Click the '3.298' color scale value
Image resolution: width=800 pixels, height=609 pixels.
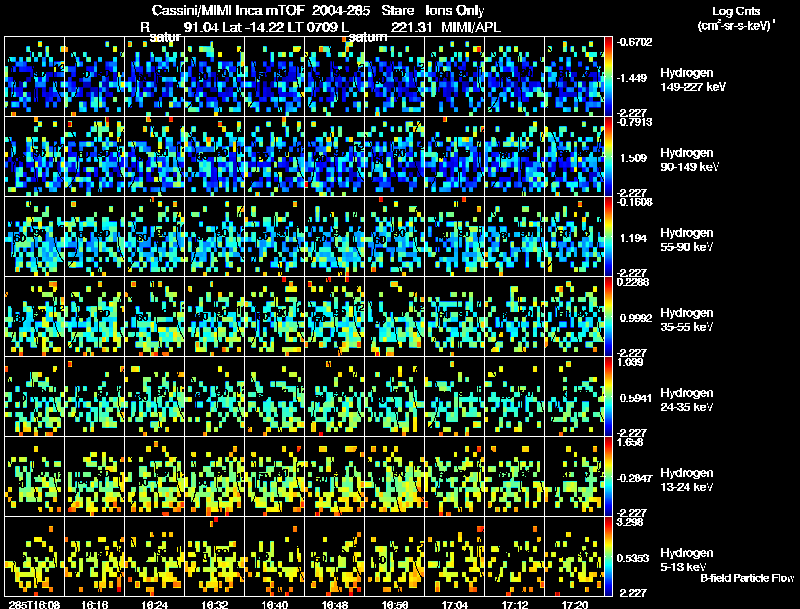pyautogui.click(x=630, y=523)
